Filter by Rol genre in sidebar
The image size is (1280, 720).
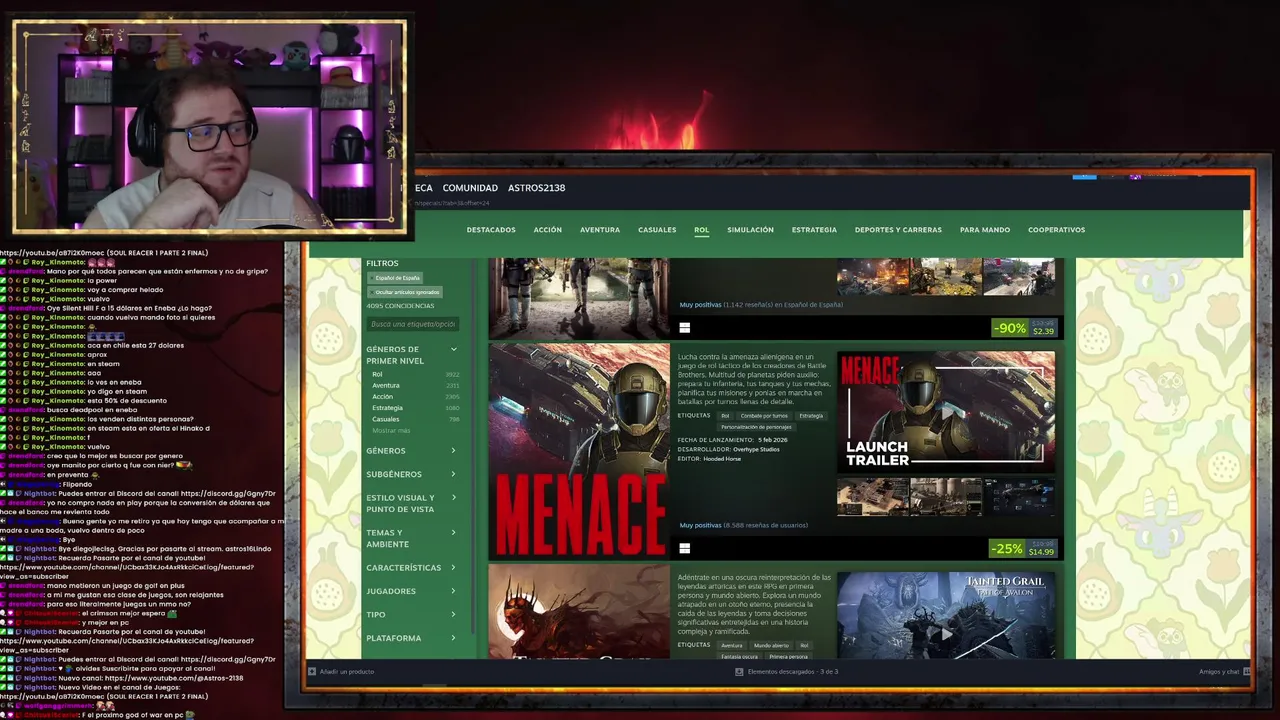click(415, 375)
